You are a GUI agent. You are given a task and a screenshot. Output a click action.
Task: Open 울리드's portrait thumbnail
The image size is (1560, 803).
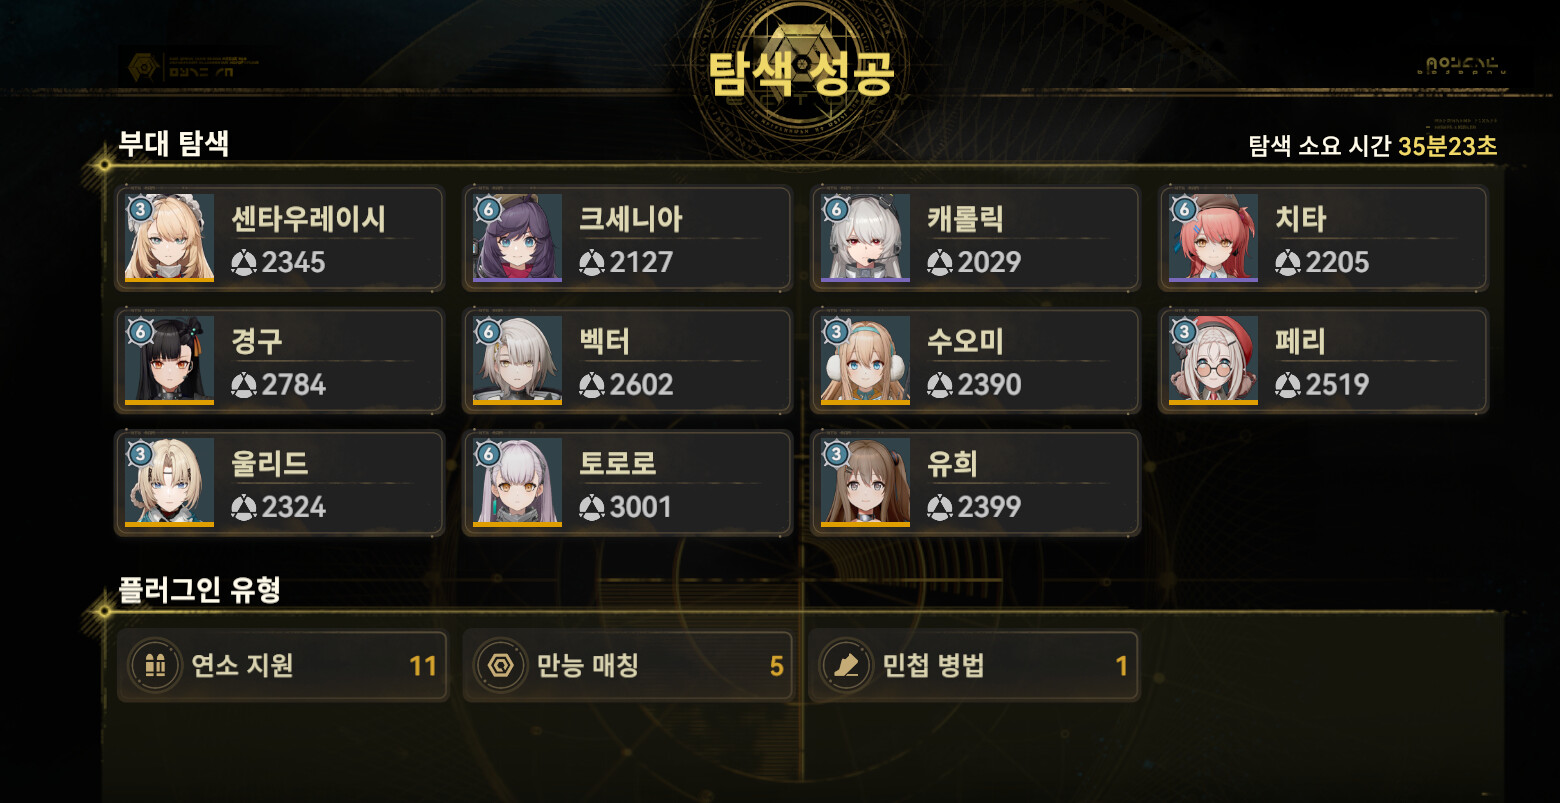[169, 482]
